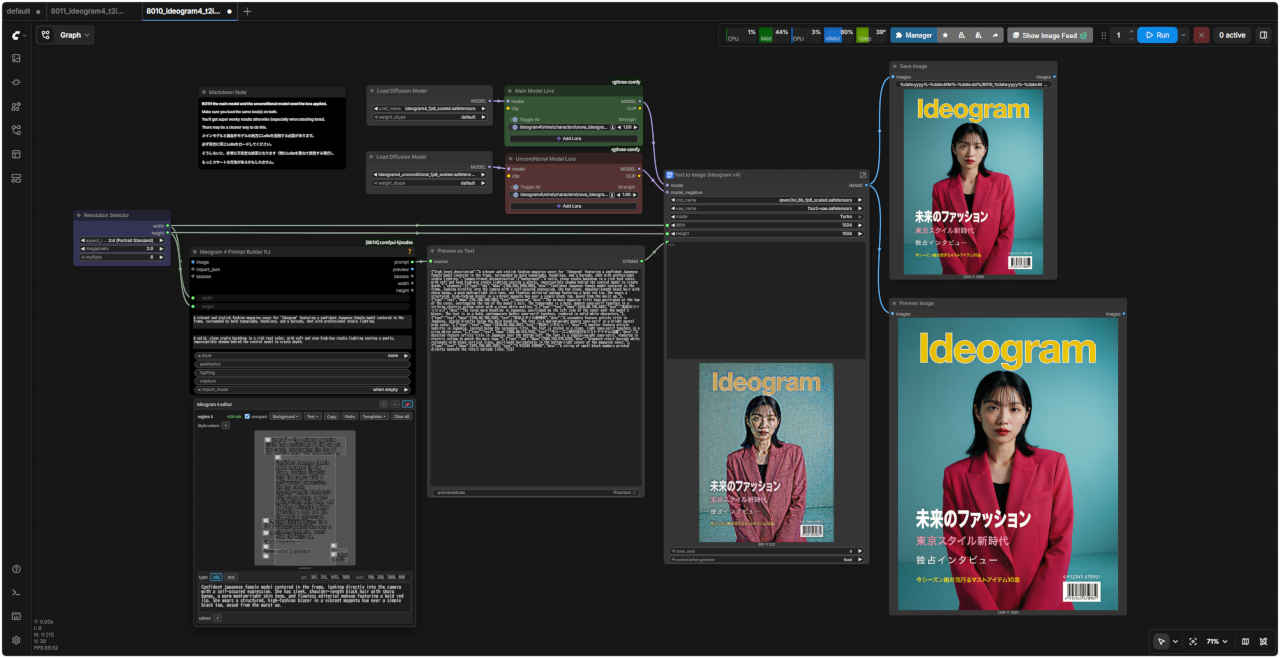Increase the queue batch count stepper

pos(1131,31)
